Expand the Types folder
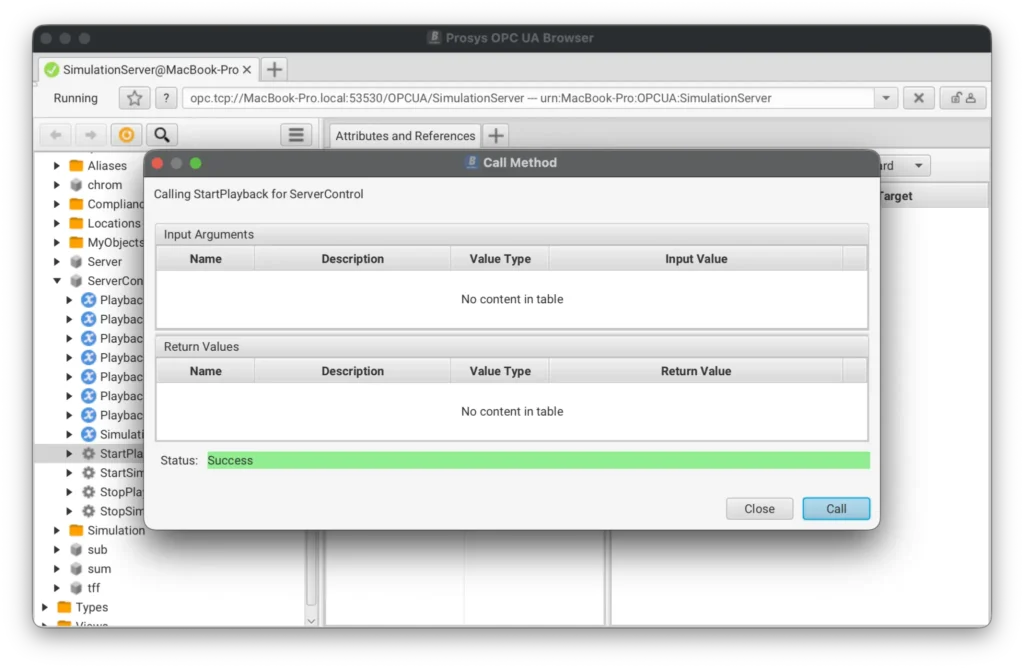 tap(45, 607)
